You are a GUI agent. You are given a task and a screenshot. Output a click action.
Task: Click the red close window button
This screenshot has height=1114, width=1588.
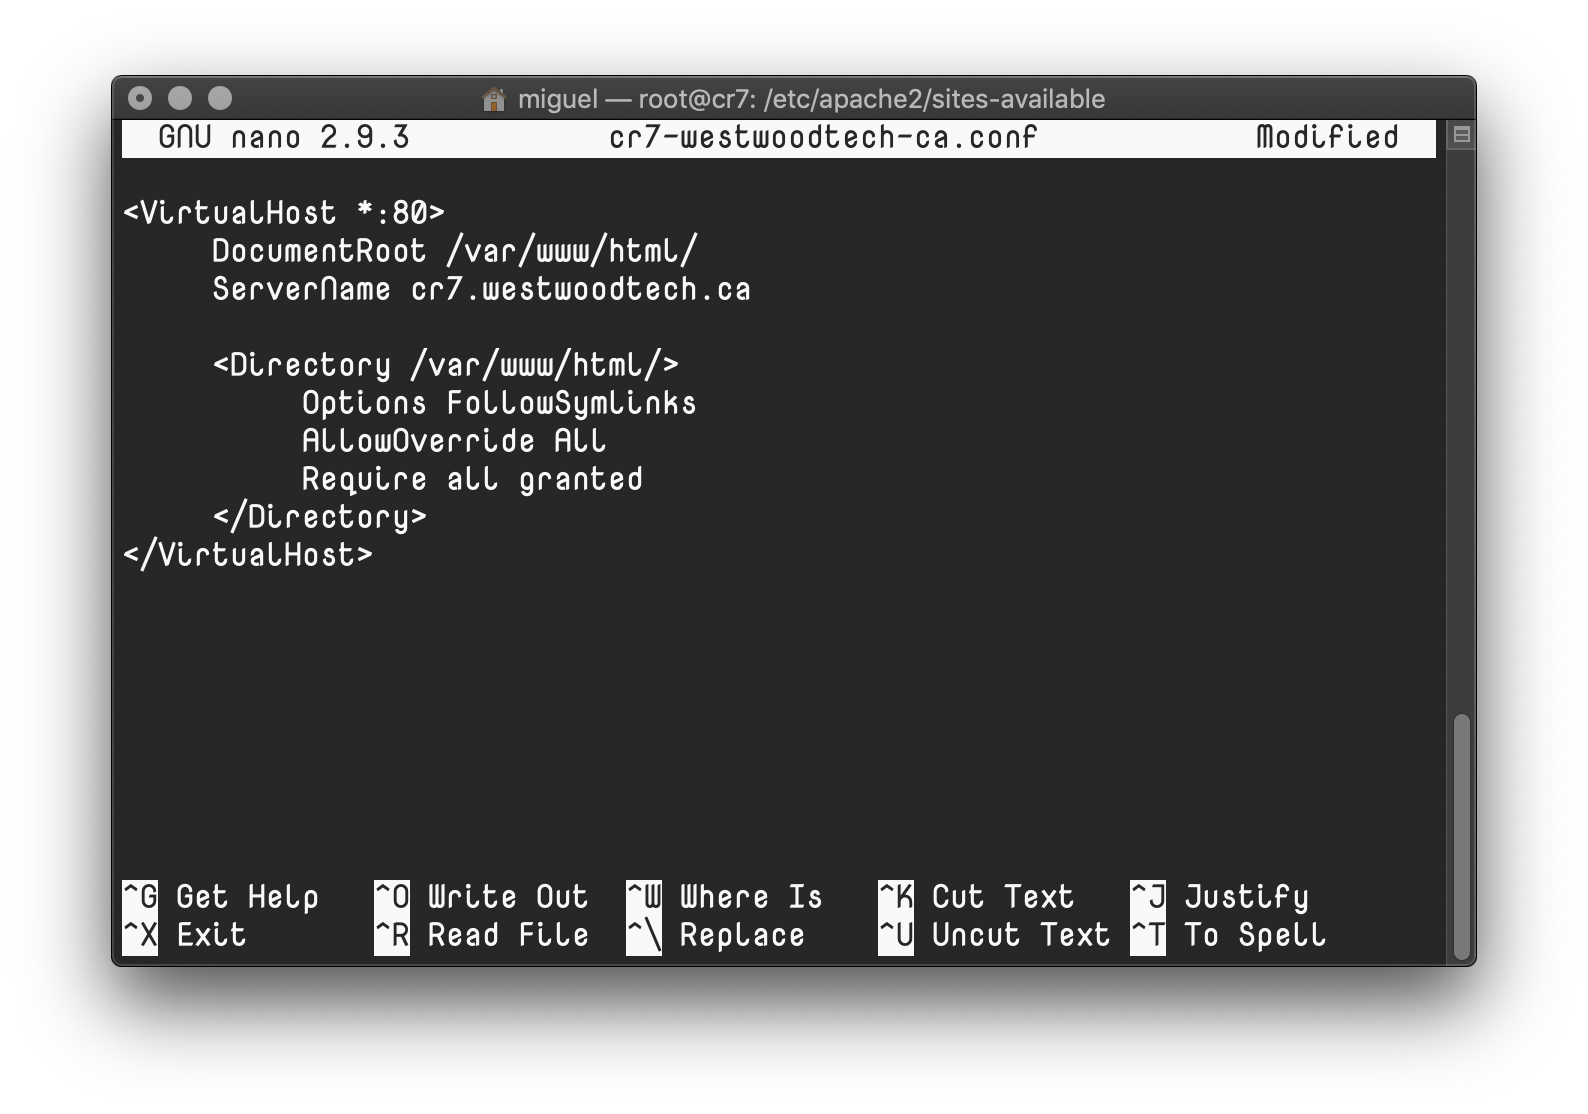(x=141, y=98)
